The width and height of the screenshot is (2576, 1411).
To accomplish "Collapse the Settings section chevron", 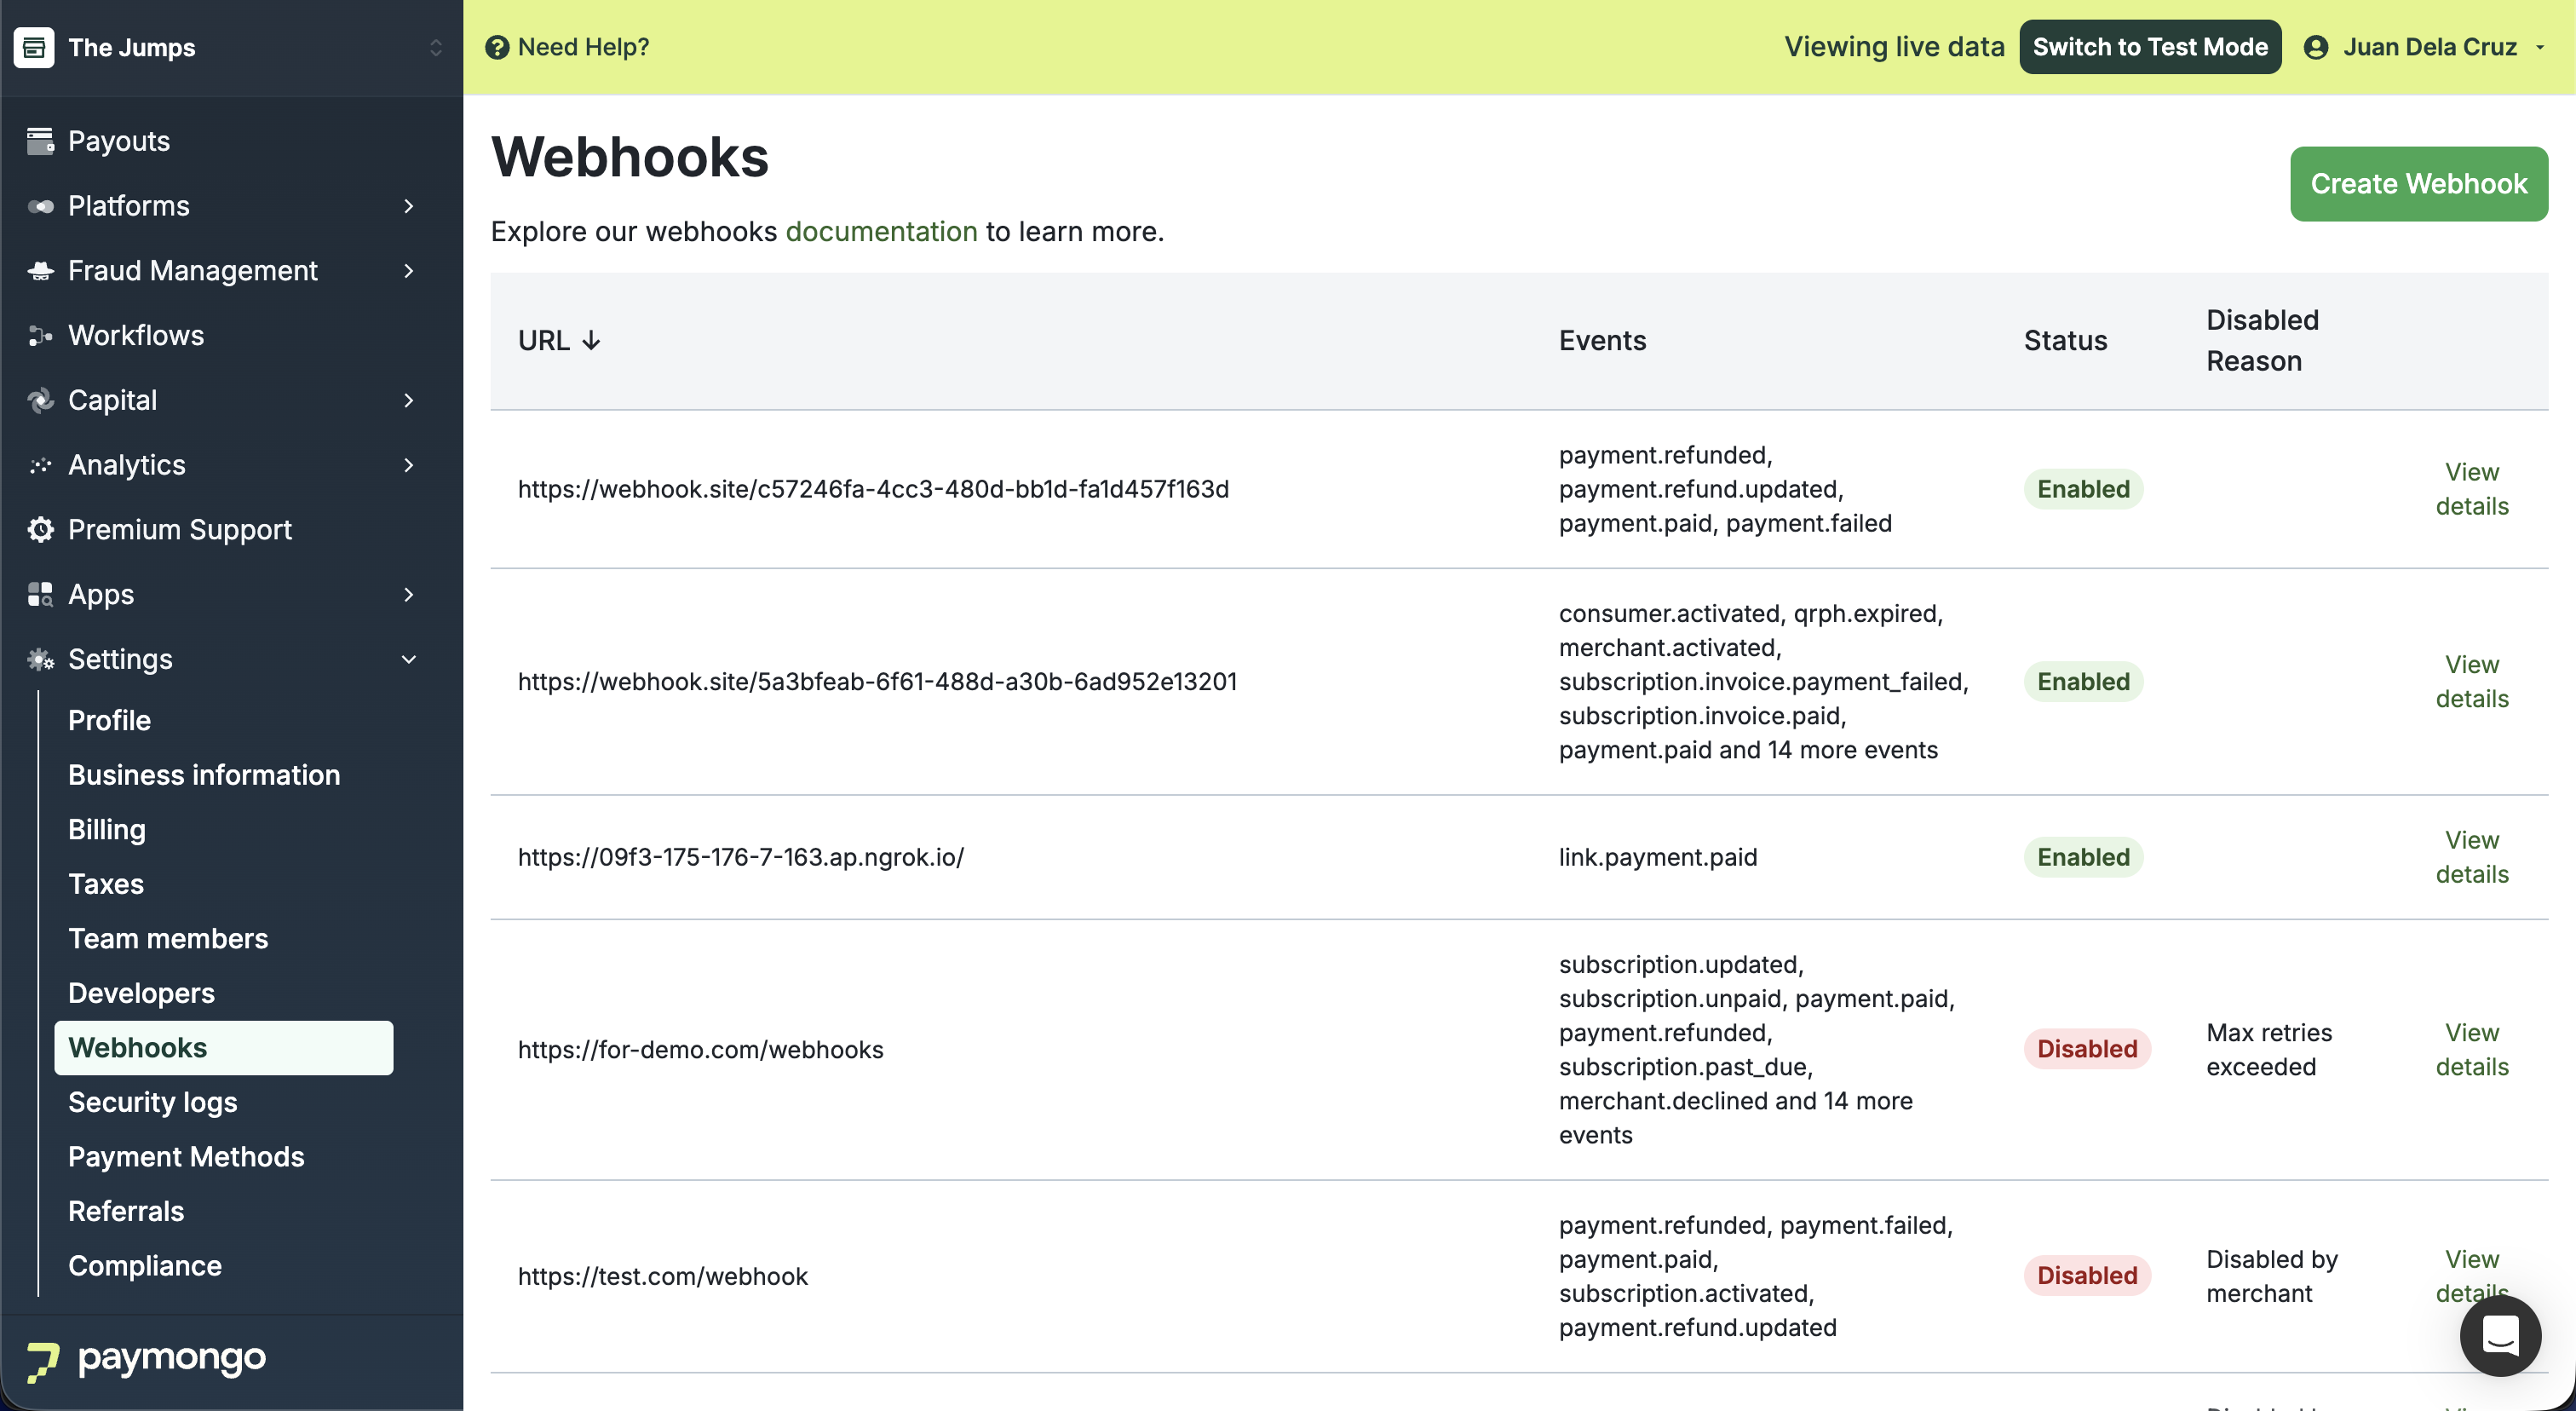I will tap(408, 659).
